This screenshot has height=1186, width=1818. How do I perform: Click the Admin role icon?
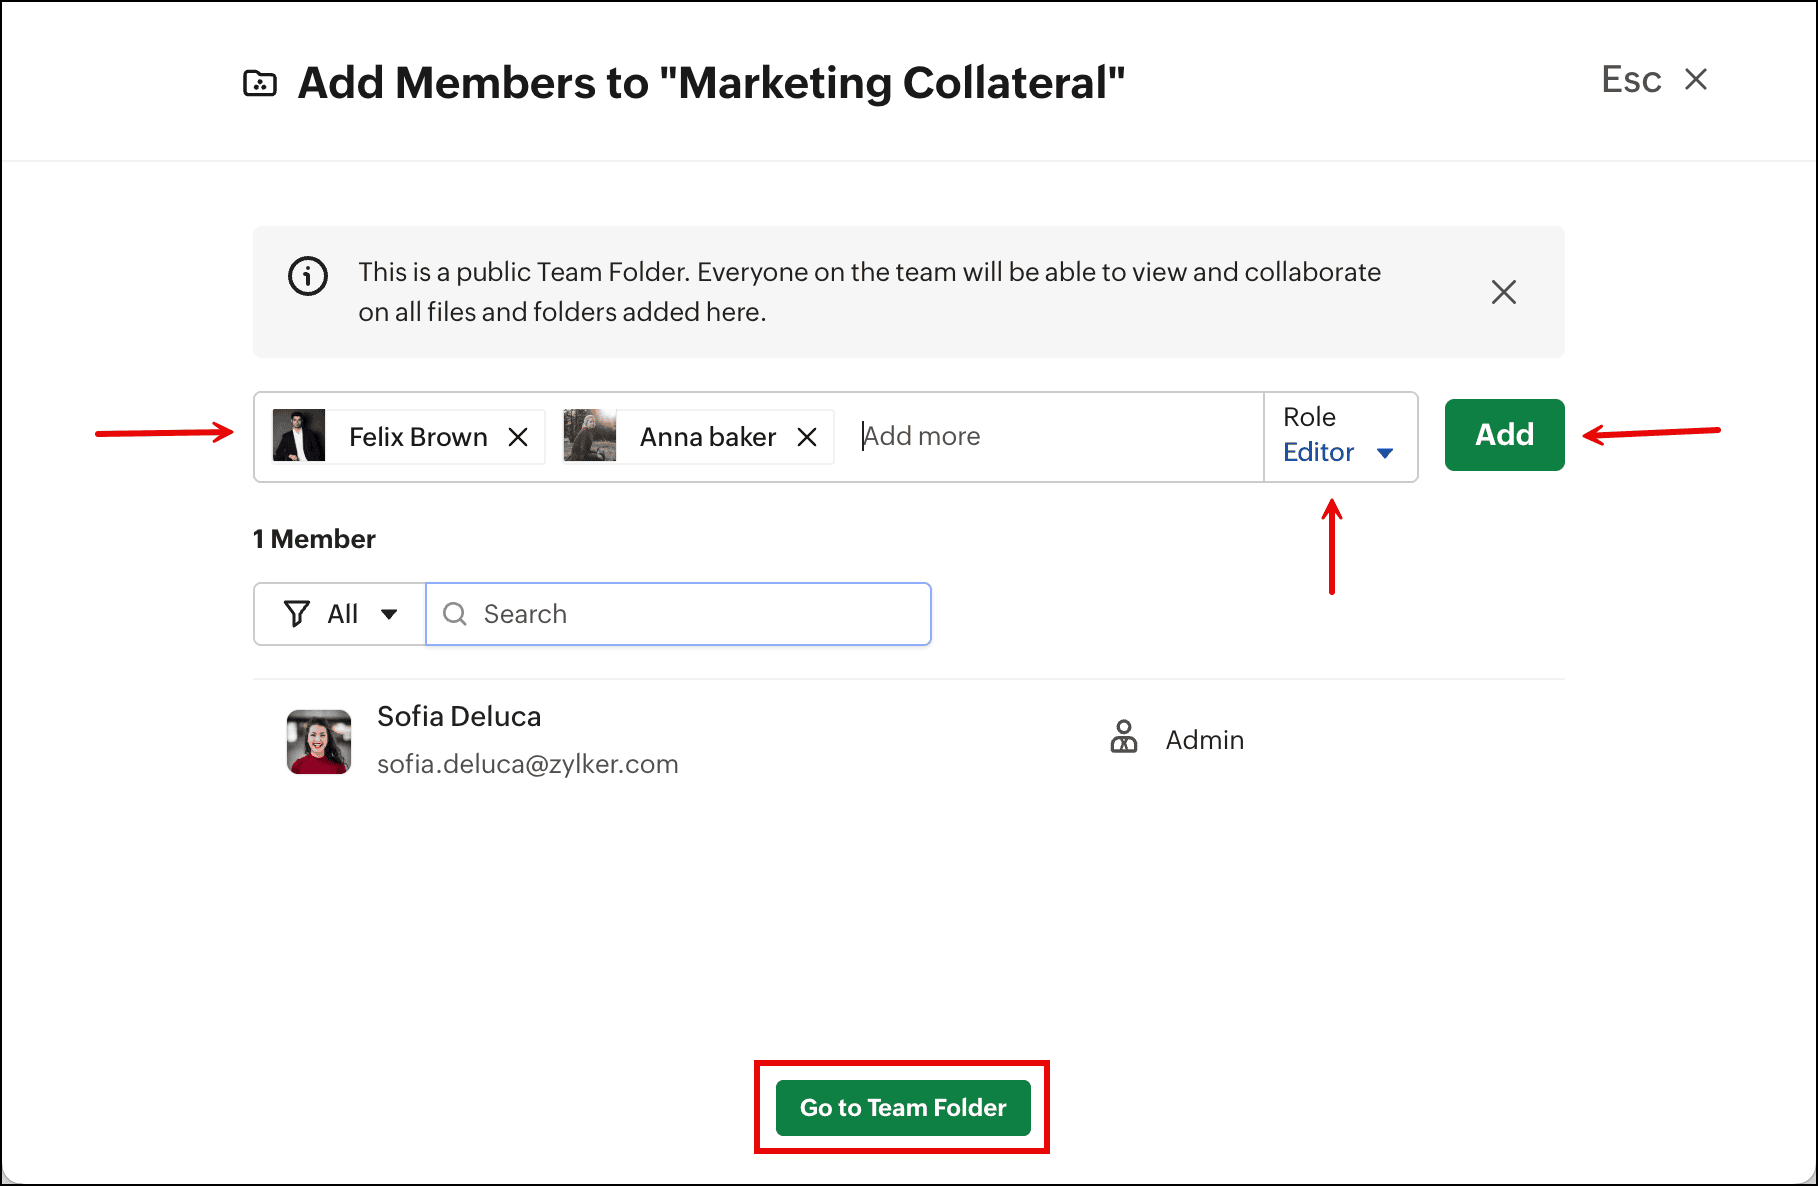click(1124, 737)
